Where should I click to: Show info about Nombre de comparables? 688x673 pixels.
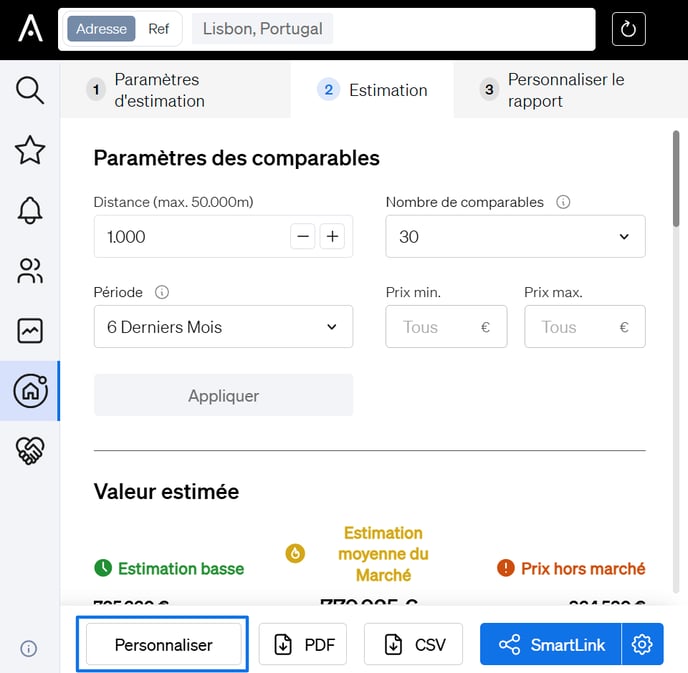pos(563,202)
